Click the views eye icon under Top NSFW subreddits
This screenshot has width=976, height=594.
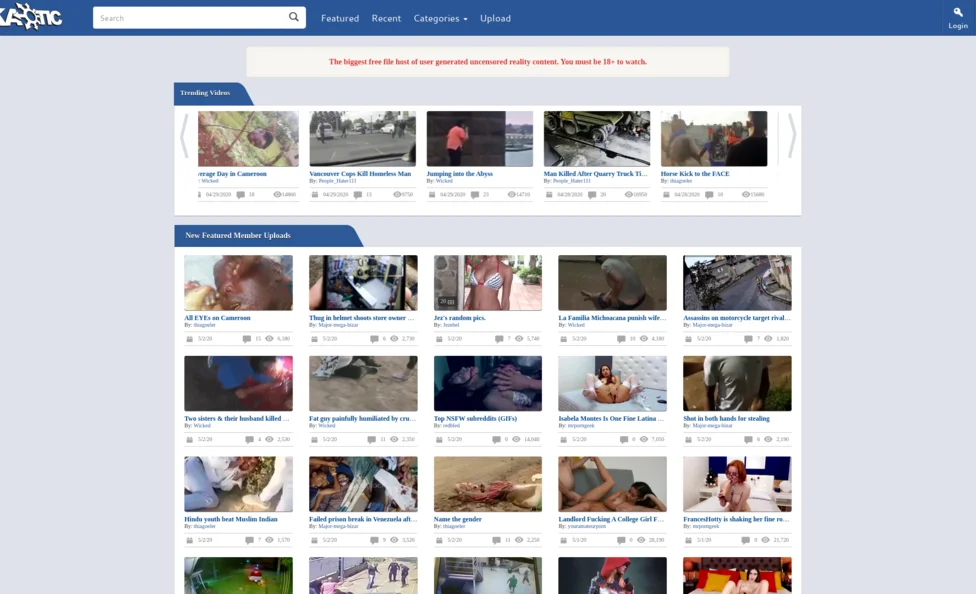(516, 440)
